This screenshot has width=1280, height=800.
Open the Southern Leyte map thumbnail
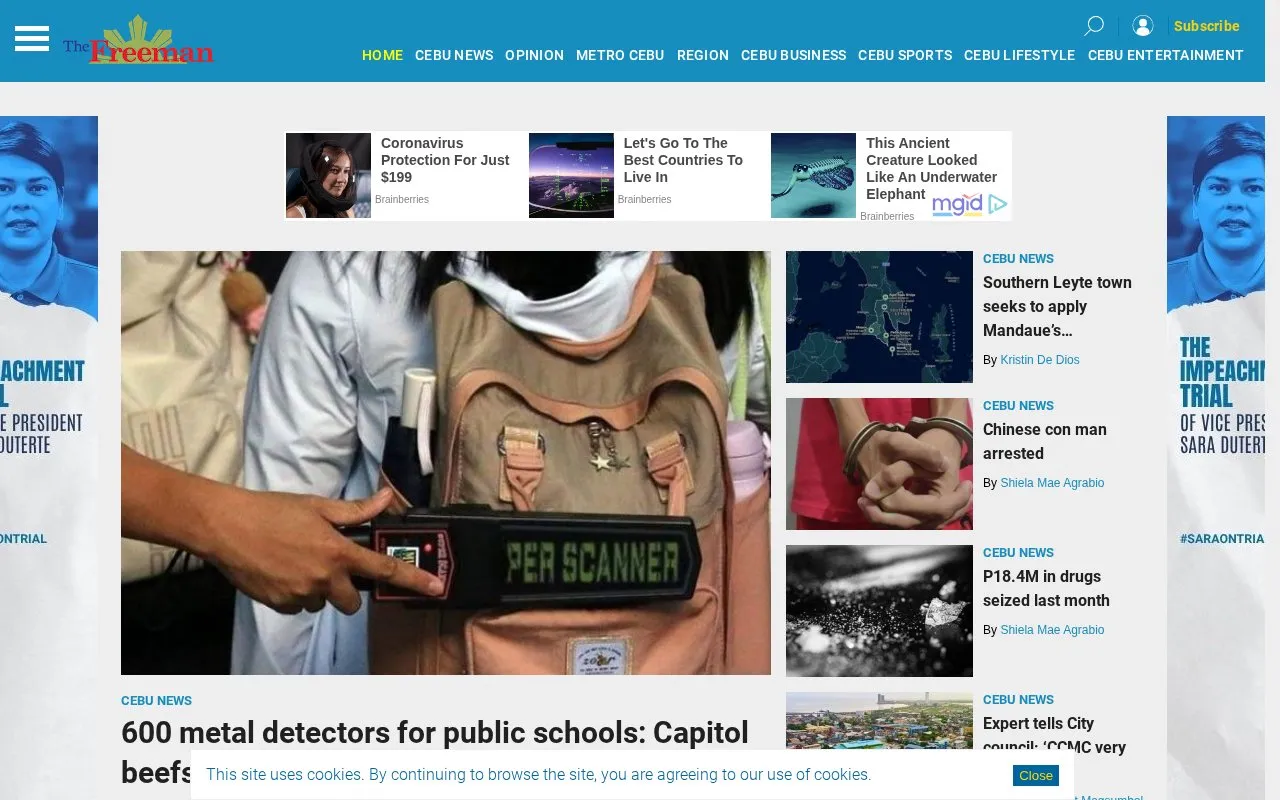[x=879, y=317]
